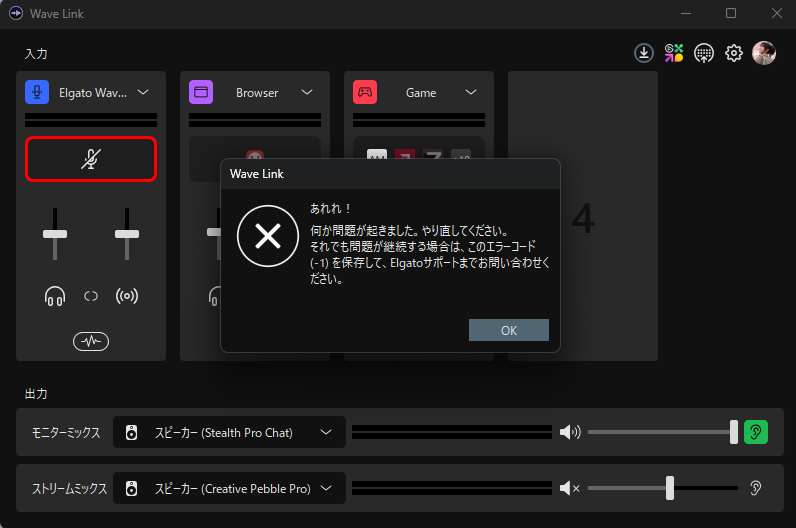This screenshot has height=528, width=796.
Task: Toggle stream mix broadcast mute on mic channel
Action: click(127, 296)
